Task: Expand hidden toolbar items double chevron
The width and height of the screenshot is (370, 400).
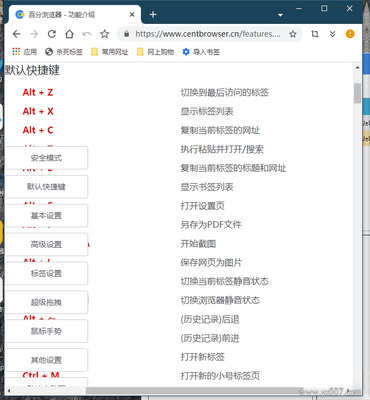Action: 332,34
